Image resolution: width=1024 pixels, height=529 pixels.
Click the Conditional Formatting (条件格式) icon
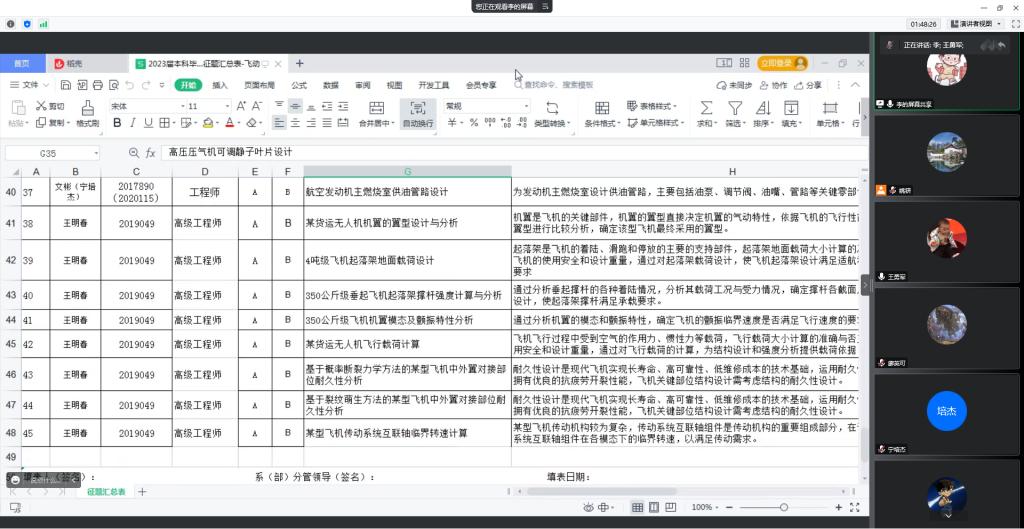pyautogui.click(x=600, y=108)
